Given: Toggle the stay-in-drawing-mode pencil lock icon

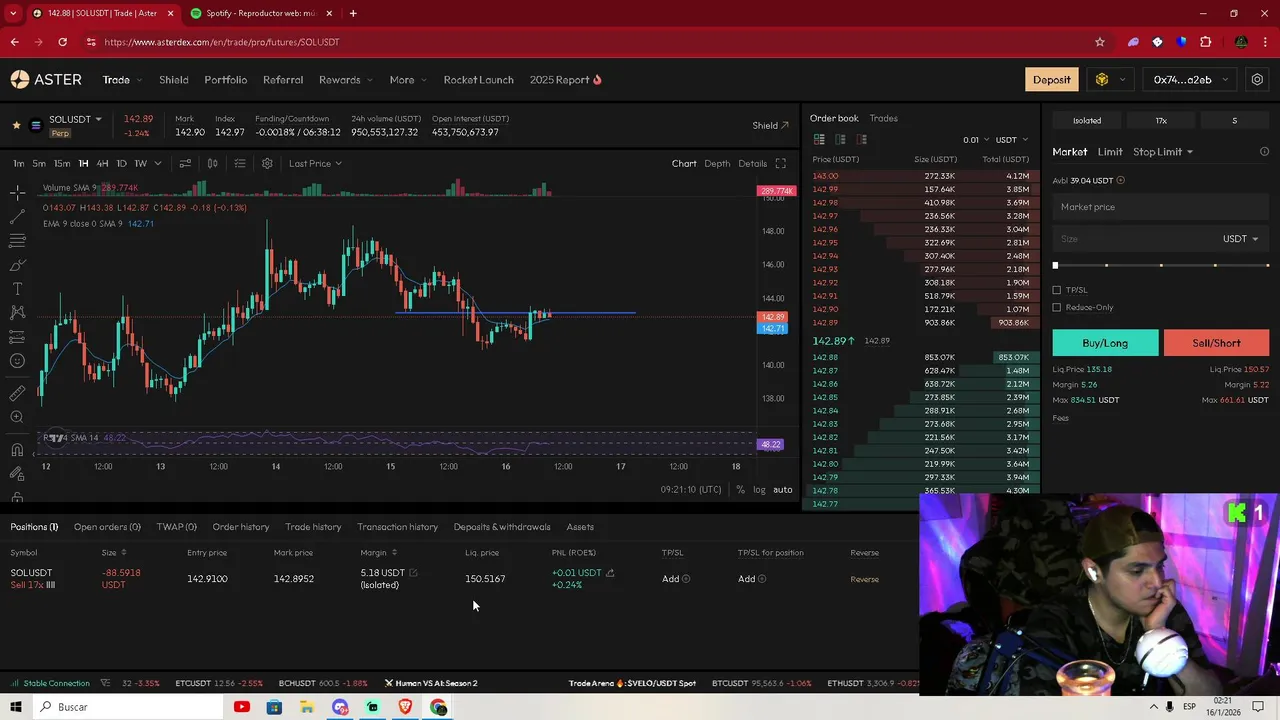Looking at the screenshot, I should (x=17, y=474).
